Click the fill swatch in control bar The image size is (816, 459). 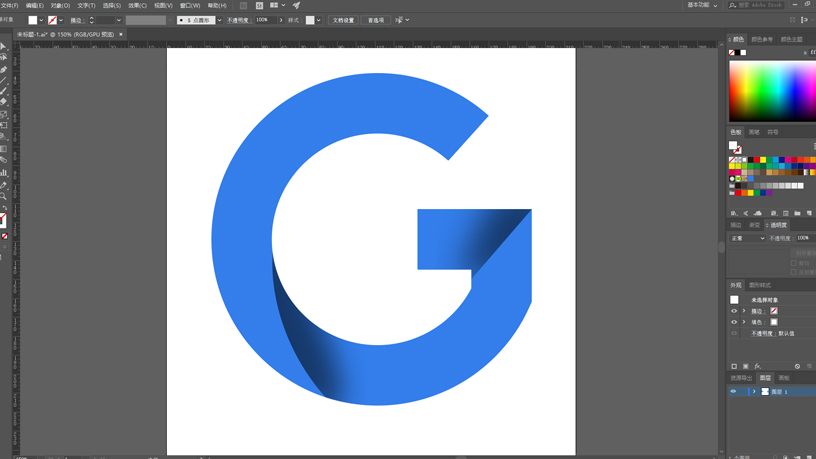32,20
